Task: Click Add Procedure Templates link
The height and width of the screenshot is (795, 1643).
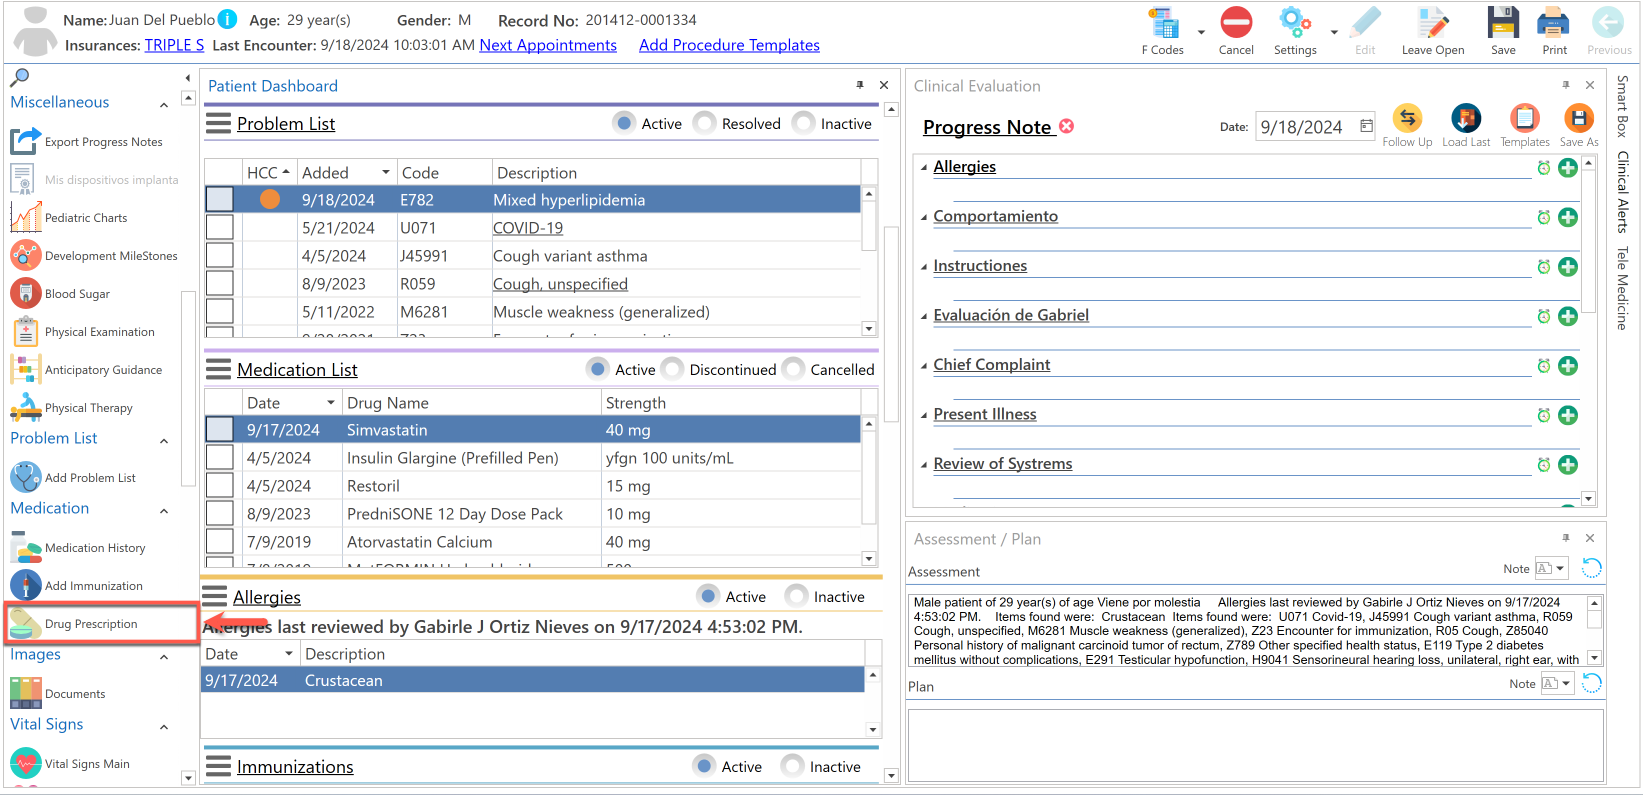Action: click(x=729, y=45)
